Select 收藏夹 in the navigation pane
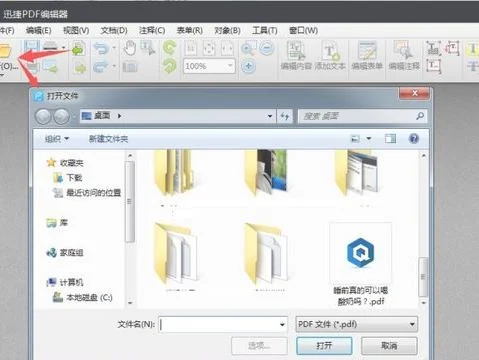Screen dimensions: 479x360 tap(65, 163)
